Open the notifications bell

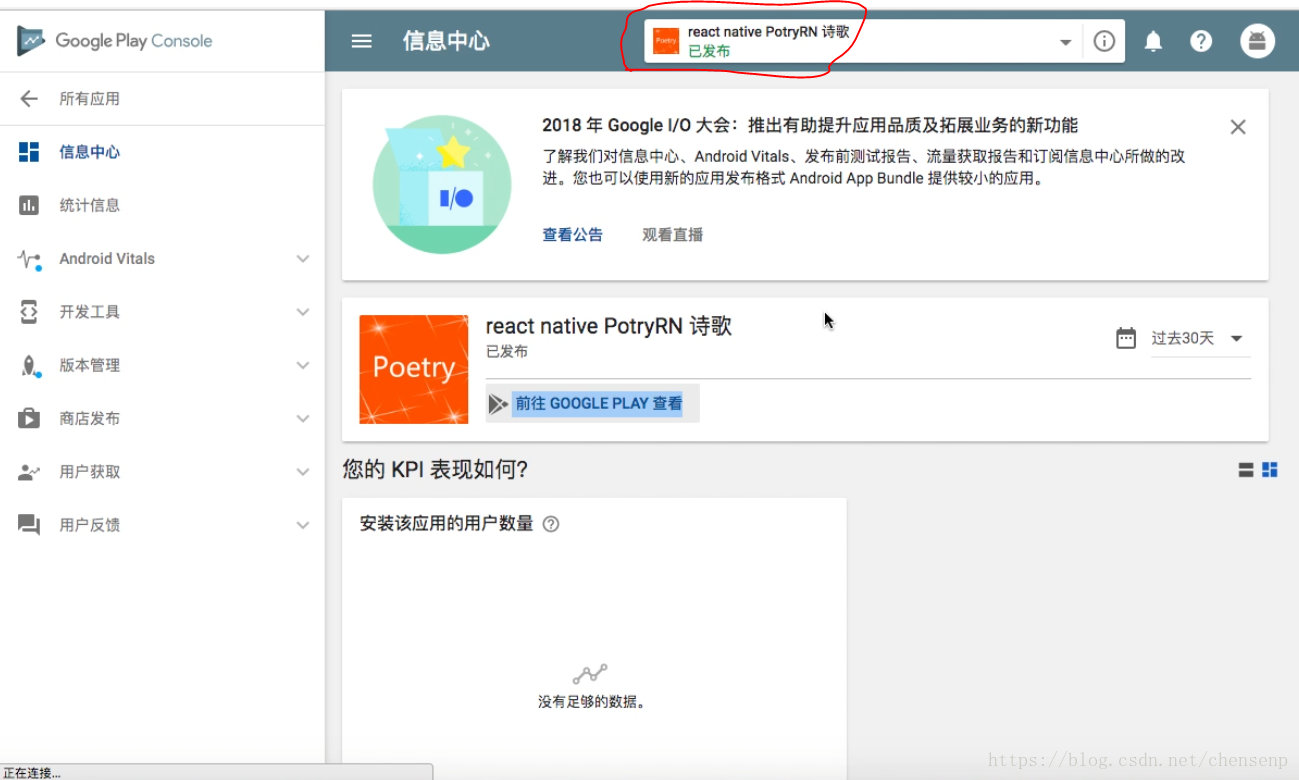click(1153, 41)
